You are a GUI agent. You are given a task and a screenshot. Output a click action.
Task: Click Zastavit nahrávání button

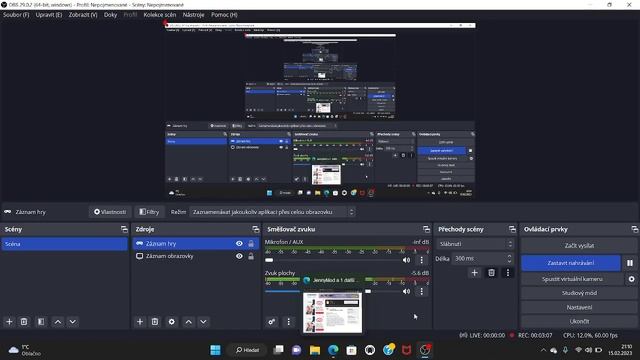(x=571, y=263)
